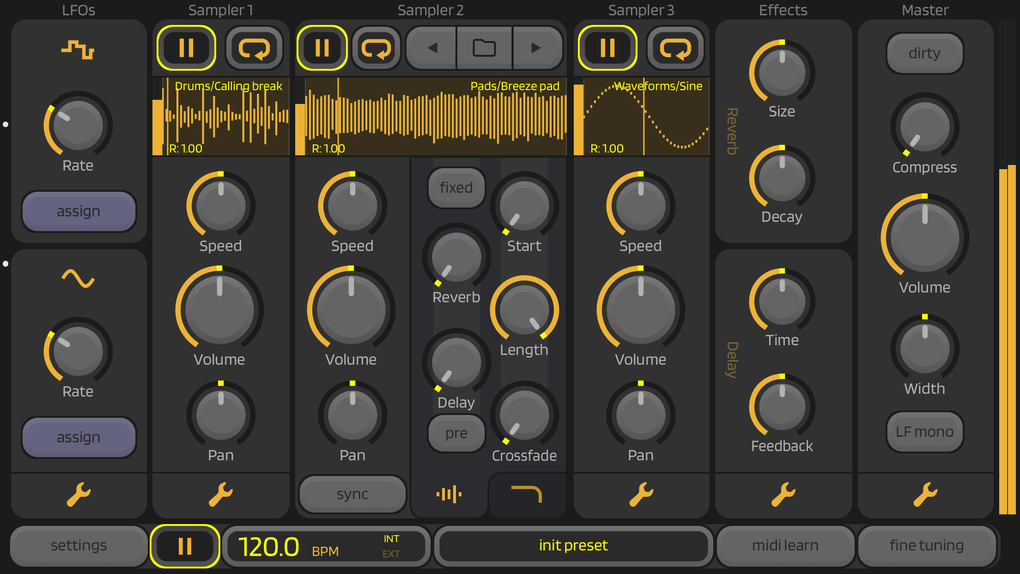This screenshot has width=1020, height=574.
Task: Toggle loop mode on Sampler 3
Action: (675, 48)
